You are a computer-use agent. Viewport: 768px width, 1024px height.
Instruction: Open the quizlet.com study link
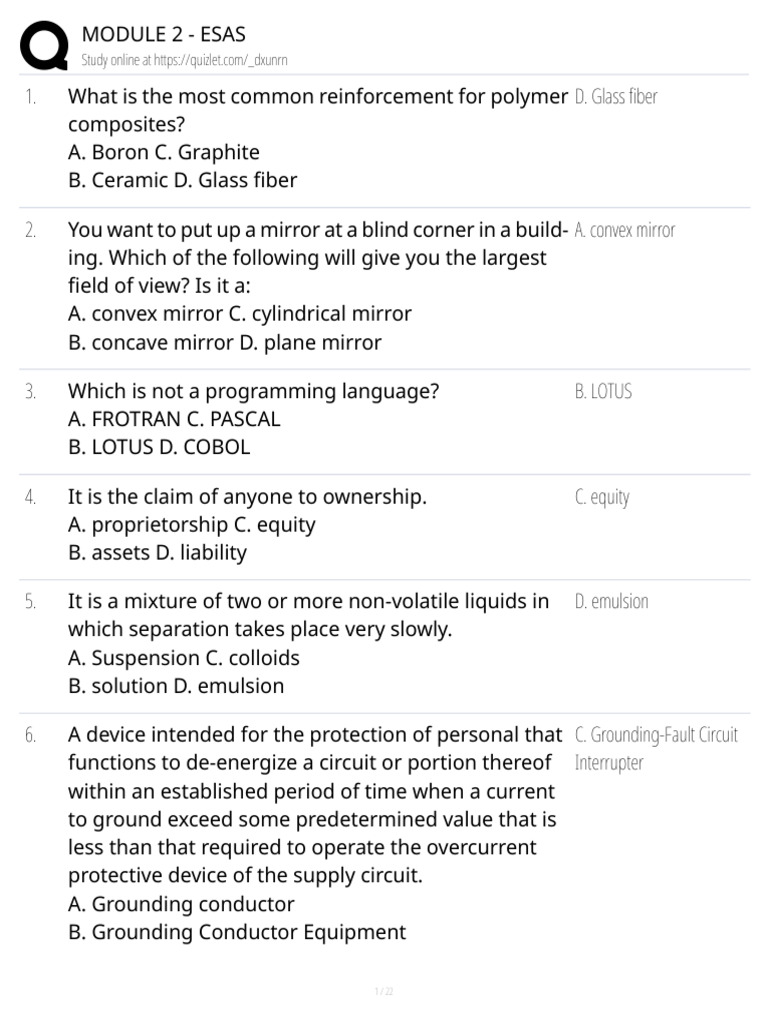coord(184,60)
